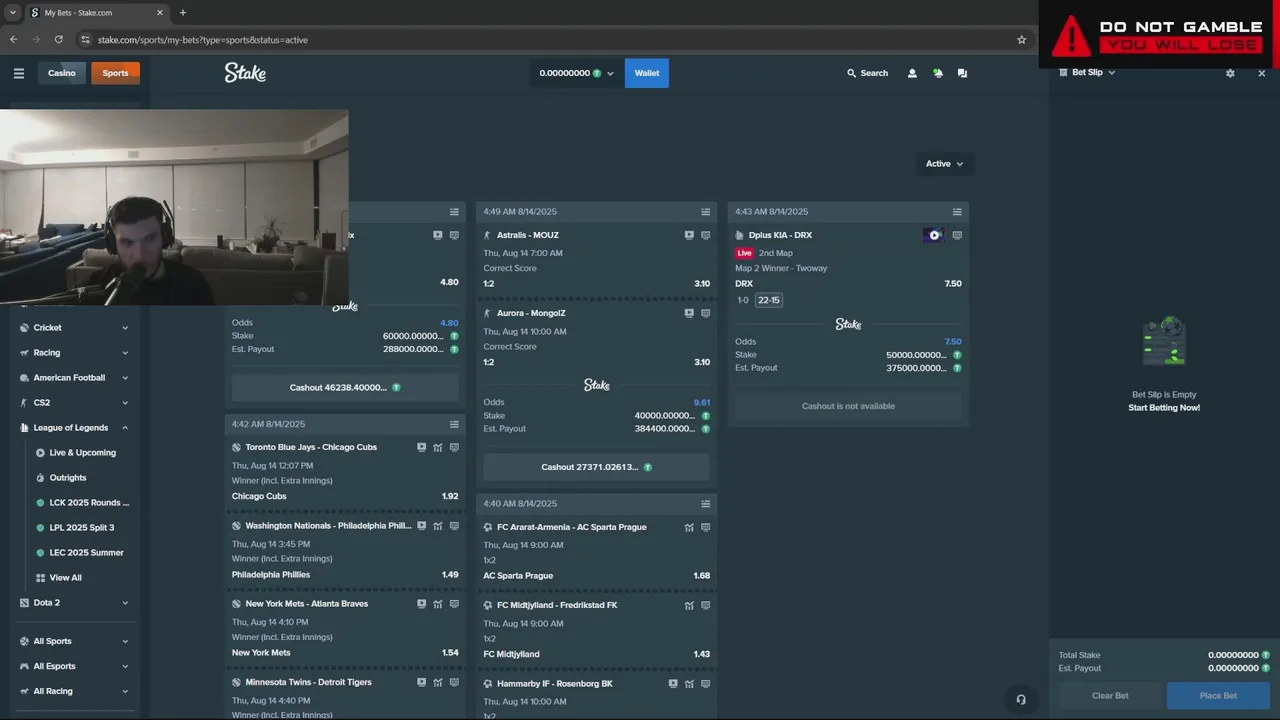Open scoreboard icon for Hammarby IF - Rosenborg BK
The height and width of the screenshot is (720, 1280).
click(705, 684)
